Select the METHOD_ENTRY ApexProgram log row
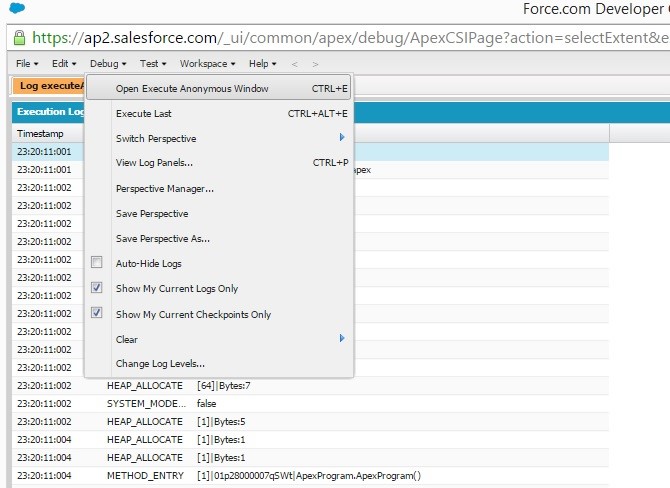The width and height of the screenshot is (670, 488). 300,476
